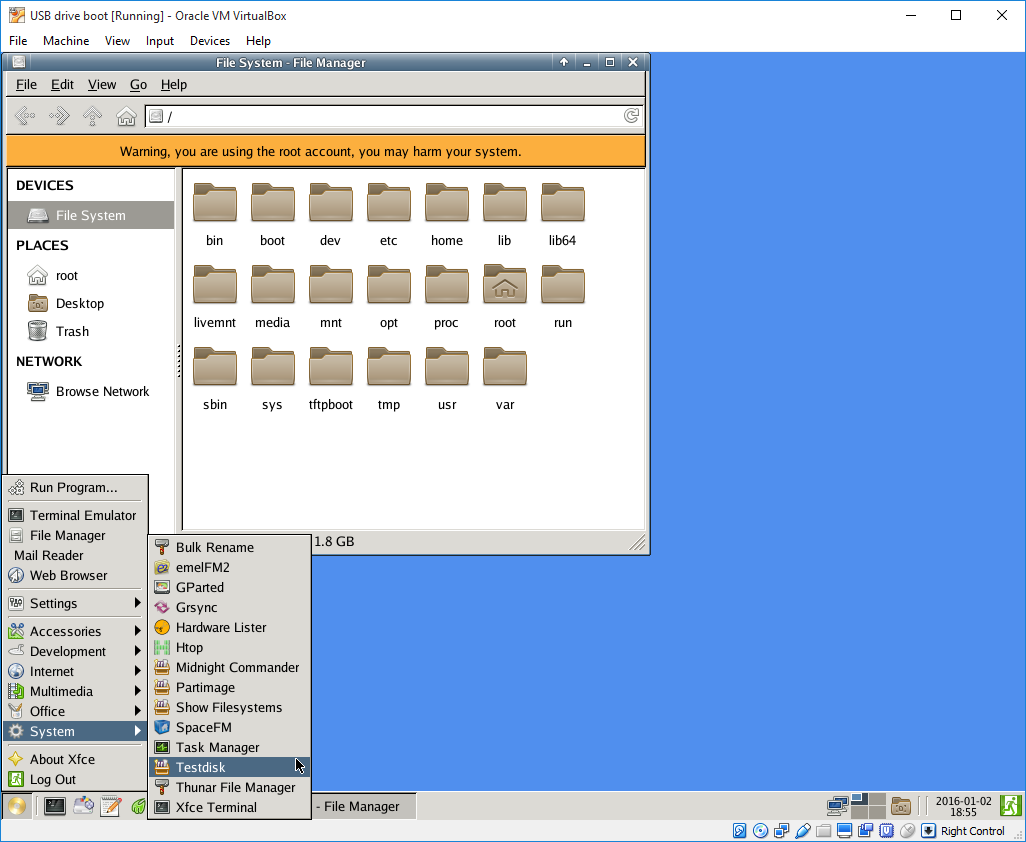Viewport: 1026px width, 842px height.
Task: Open the text editor launcher in the bottom panel
Action: 111,806
